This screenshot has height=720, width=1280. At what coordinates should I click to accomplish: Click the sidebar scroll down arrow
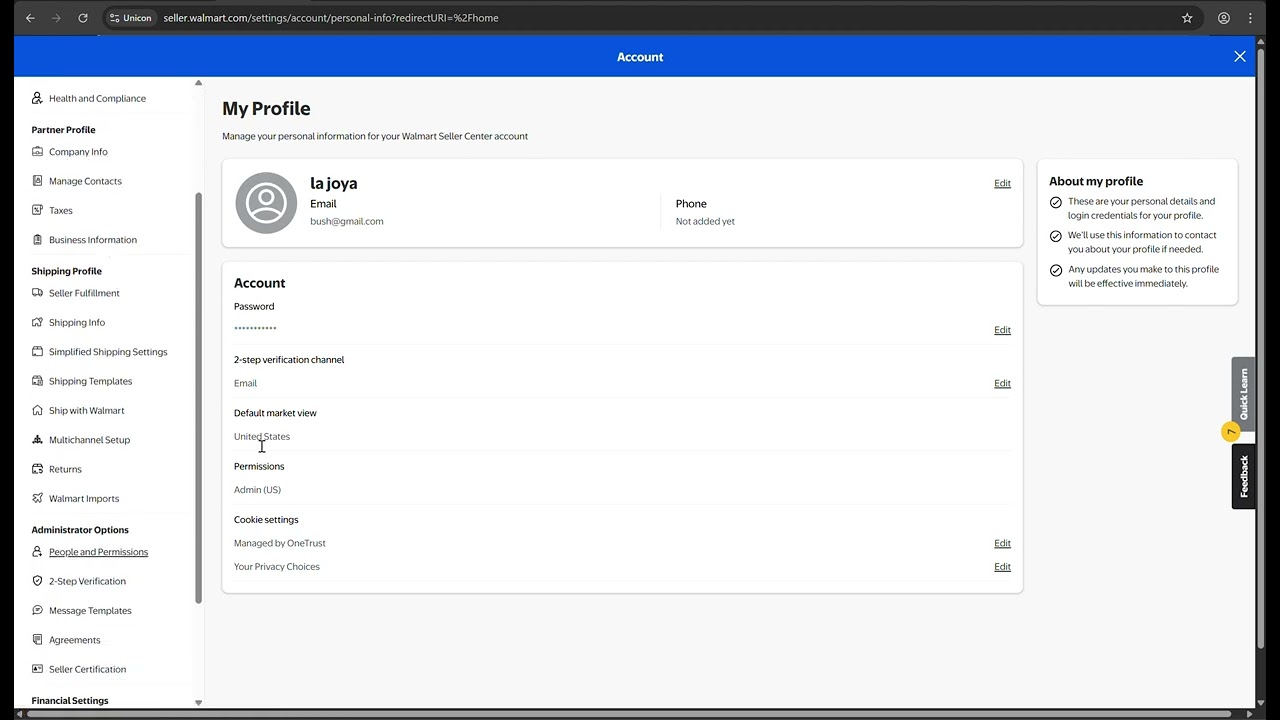point(198,702)
